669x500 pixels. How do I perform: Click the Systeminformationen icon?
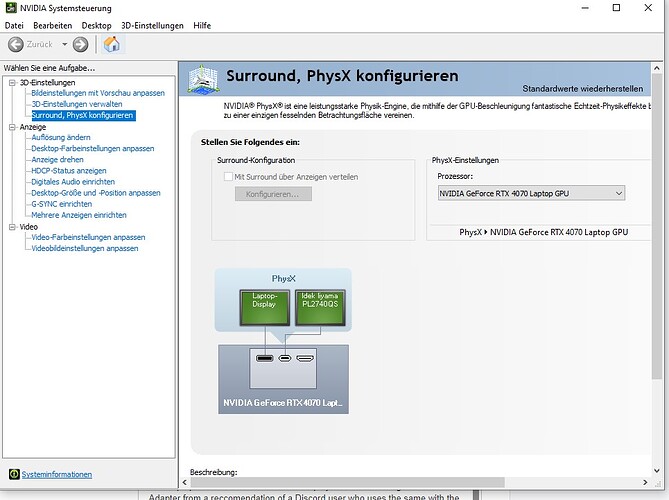click(x=14, y=474)
